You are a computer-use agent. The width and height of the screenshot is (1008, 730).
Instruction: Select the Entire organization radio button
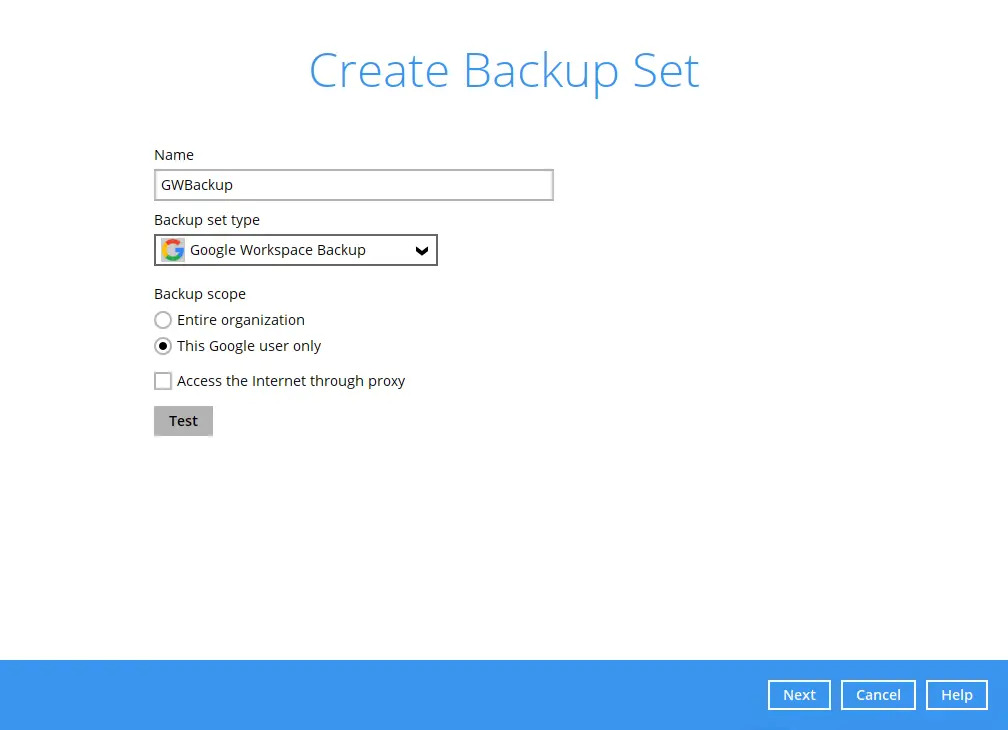point(163,320)
